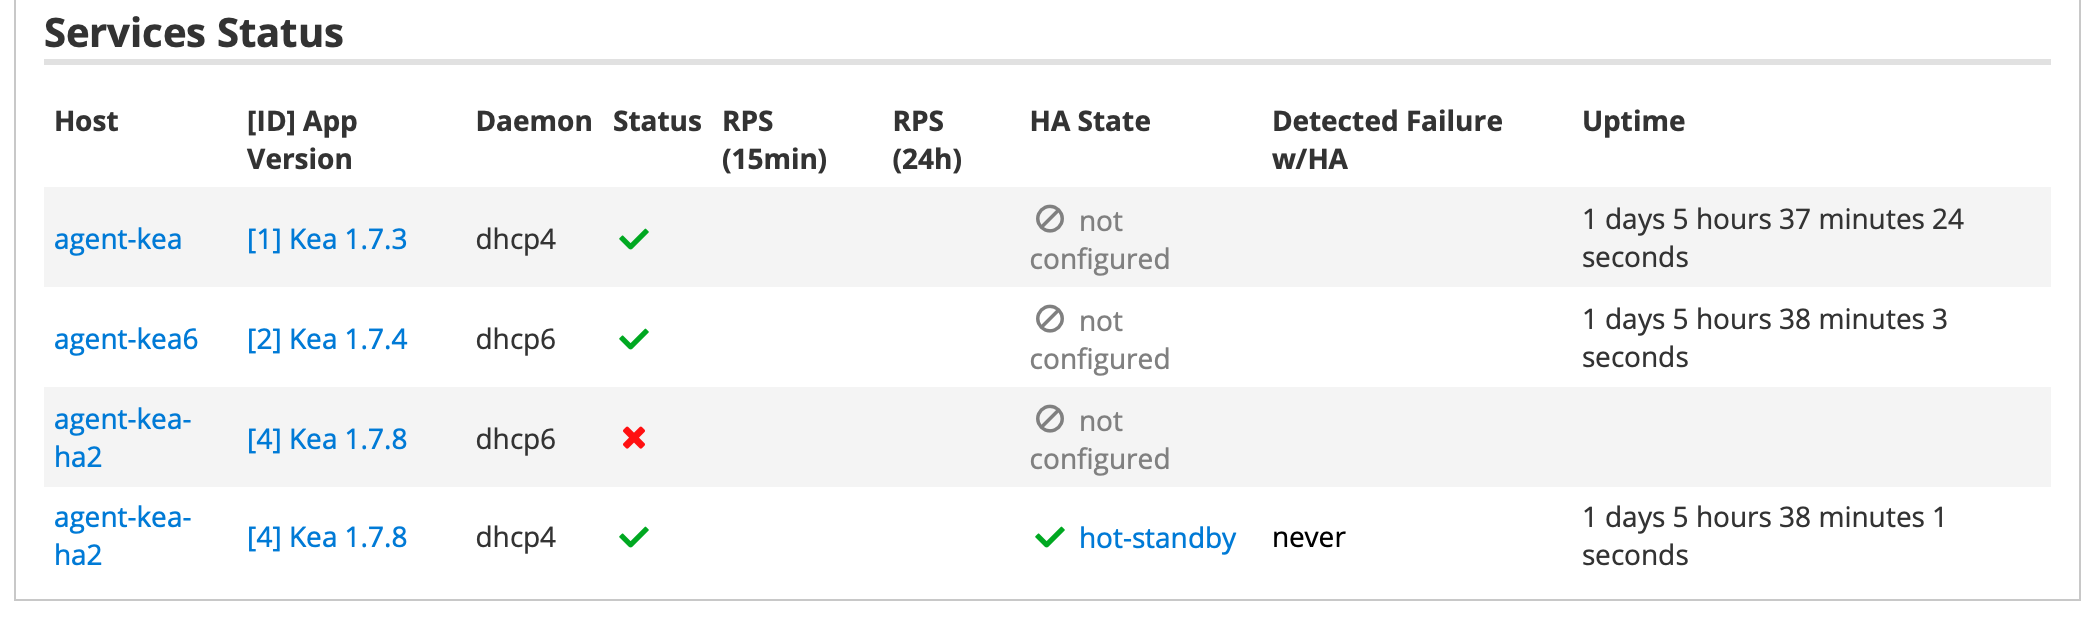Click not-configured icon in agent-kea6 row
This screenshot has width=2100, height=618.
point(1049,319)
